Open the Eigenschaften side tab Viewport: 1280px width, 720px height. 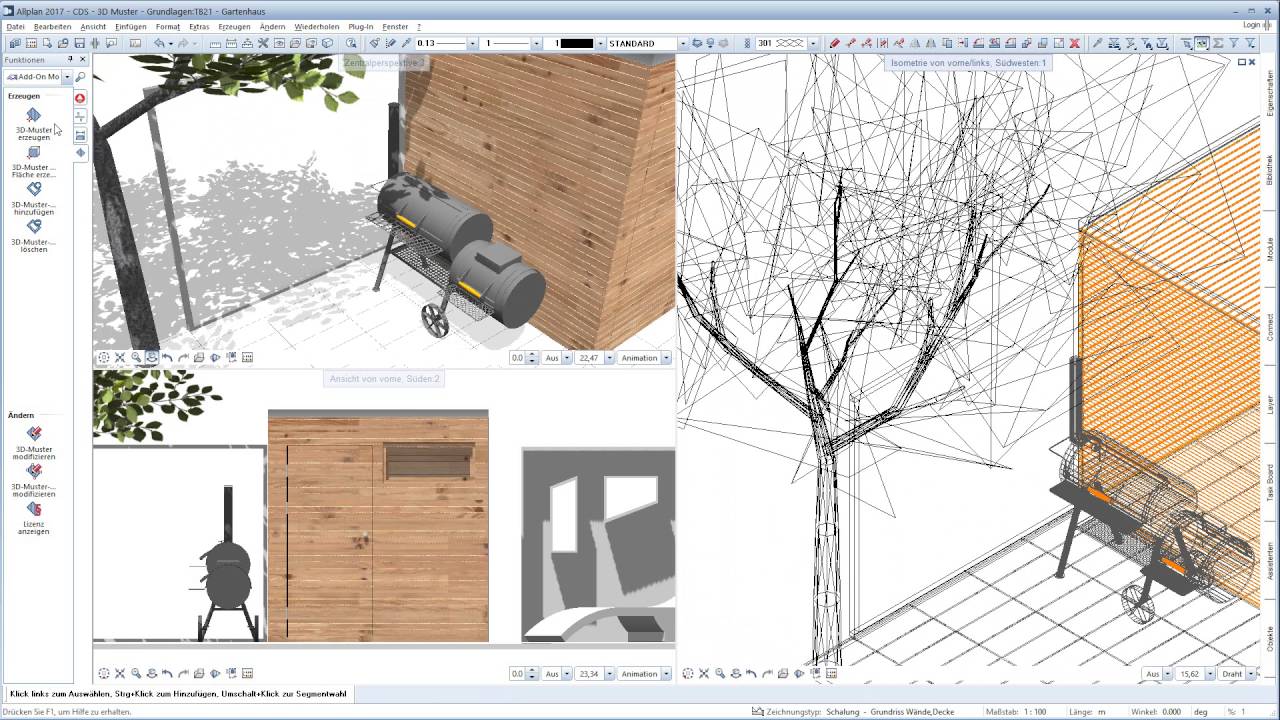(1270, 92)
